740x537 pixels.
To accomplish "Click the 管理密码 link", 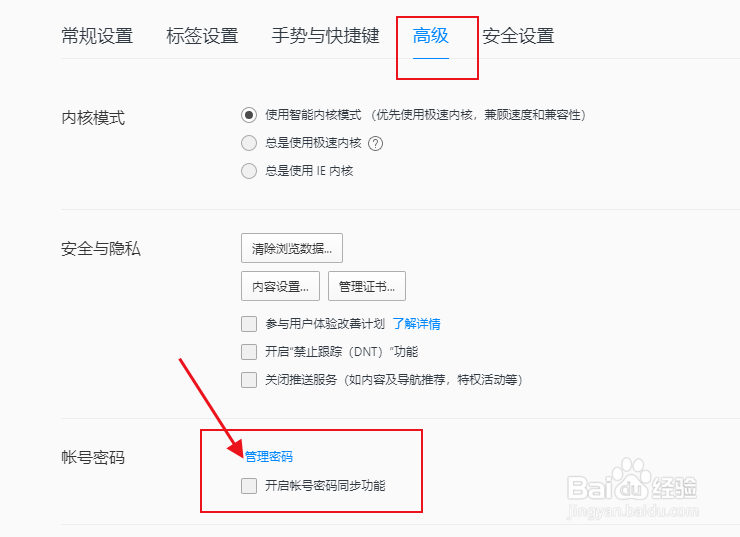I will pos(269,456).
